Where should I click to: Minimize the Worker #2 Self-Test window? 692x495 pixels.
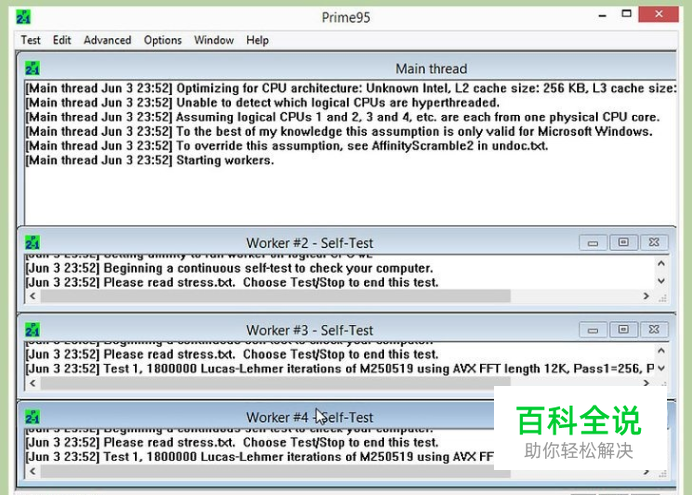pos(593,243)
